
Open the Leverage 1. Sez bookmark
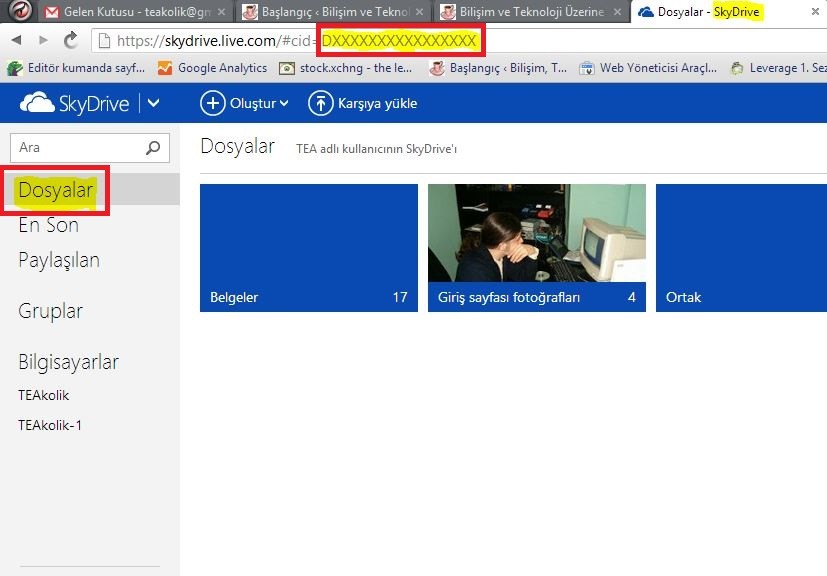click(x=778, y=68)
